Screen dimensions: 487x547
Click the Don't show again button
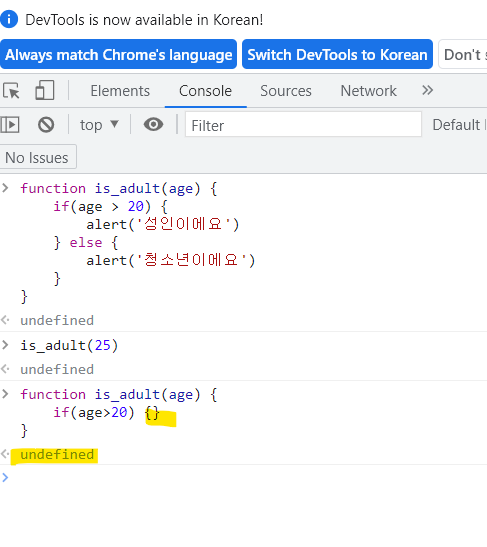click(463, 54)
